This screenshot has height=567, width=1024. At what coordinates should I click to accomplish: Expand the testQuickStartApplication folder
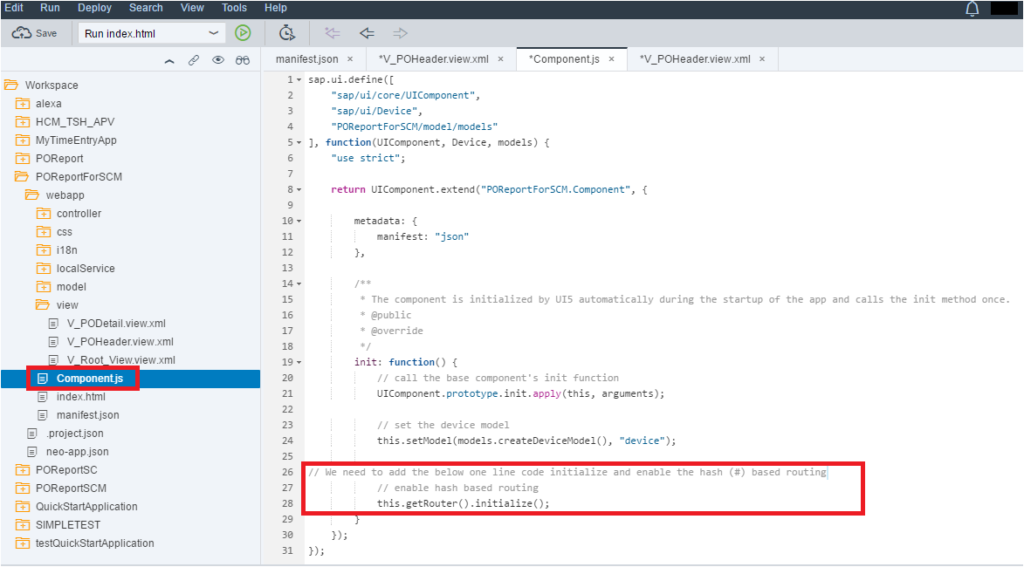tap(23, 543)
